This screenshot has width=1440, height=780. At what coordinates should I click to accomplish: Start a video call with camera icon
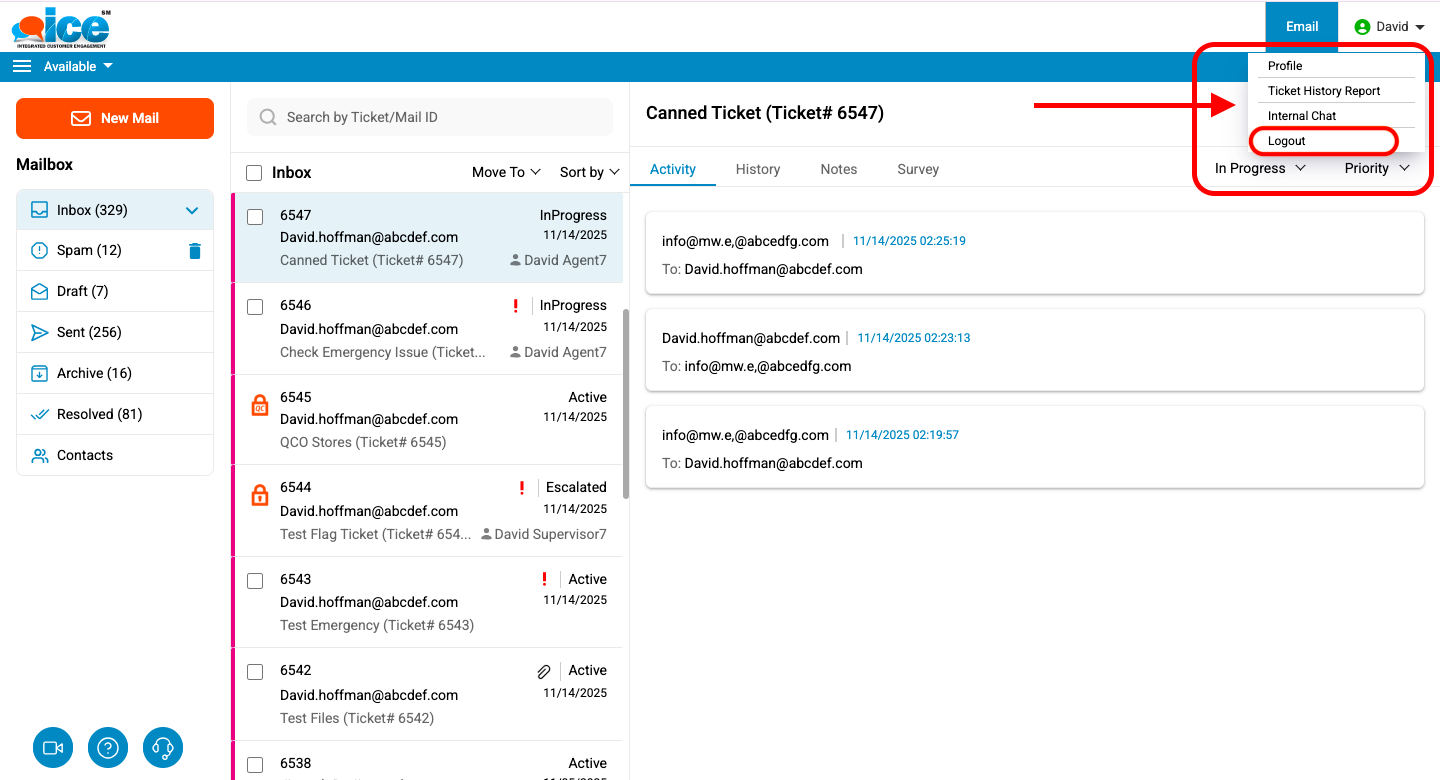click(x=53, y=748)
